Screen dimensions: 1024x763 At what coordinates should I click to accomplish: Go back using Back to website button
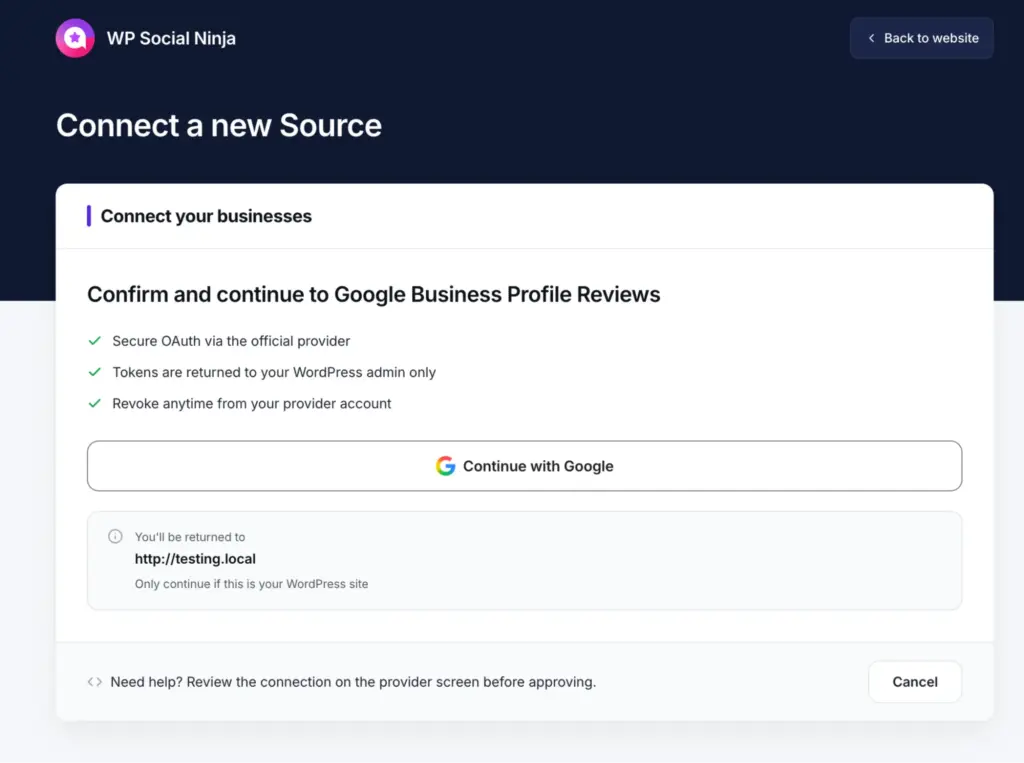pyautogui.click(x=921, y=38)
